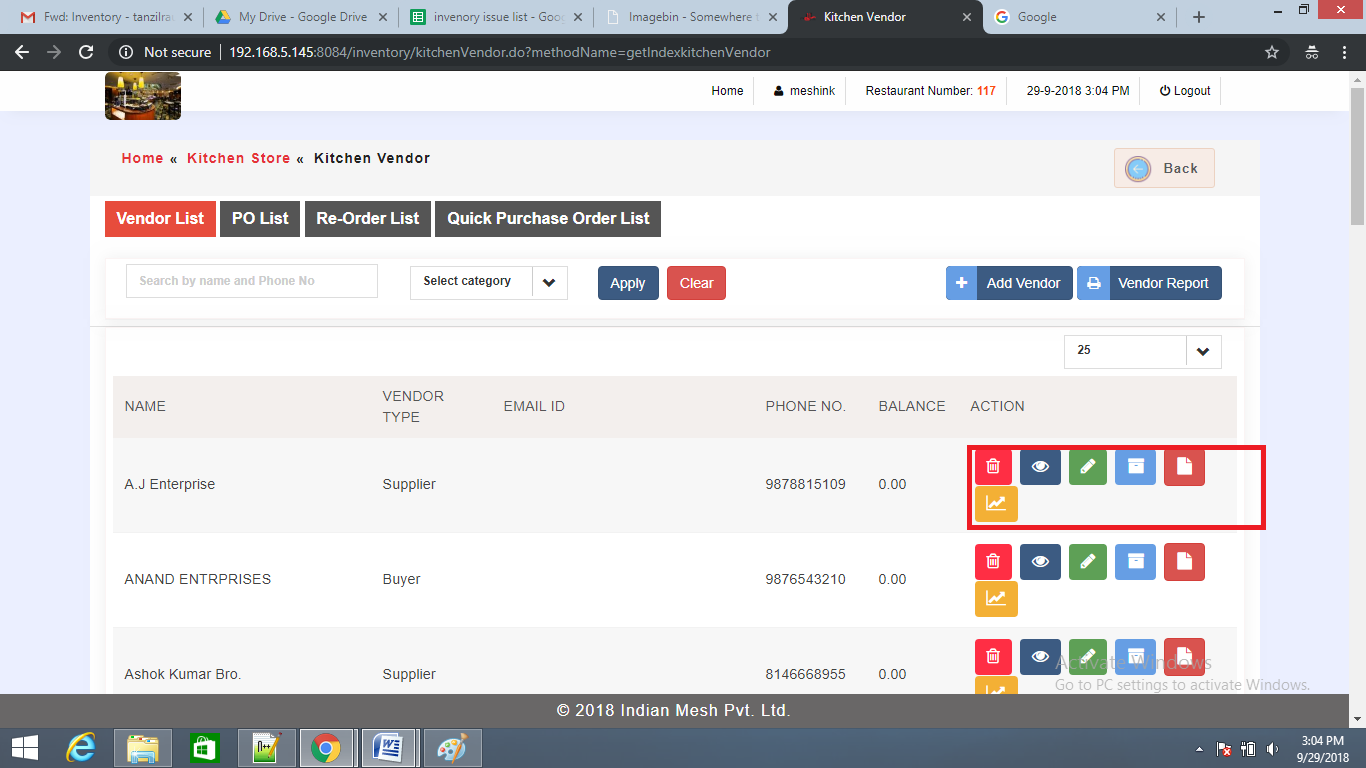This screenshot has width=1366, height=768.
Task: Delete the A.J Enterprise vendor row
Action: pos(993,467)
